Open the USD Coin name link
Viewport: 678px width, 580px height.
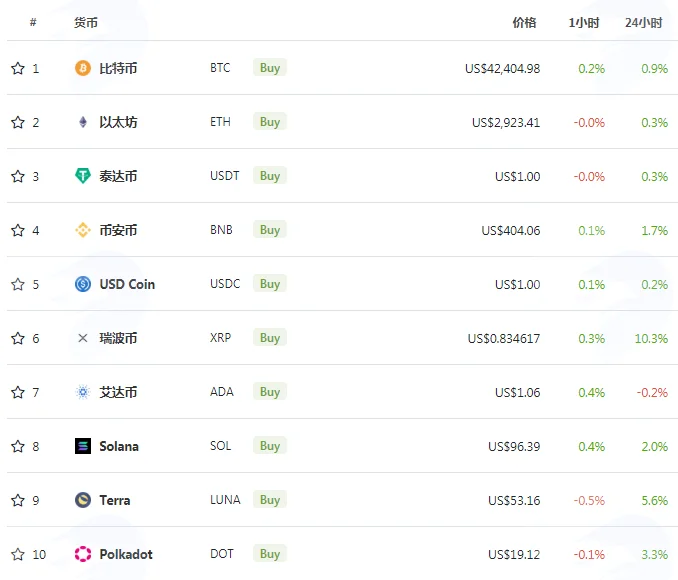click(127, 284)
